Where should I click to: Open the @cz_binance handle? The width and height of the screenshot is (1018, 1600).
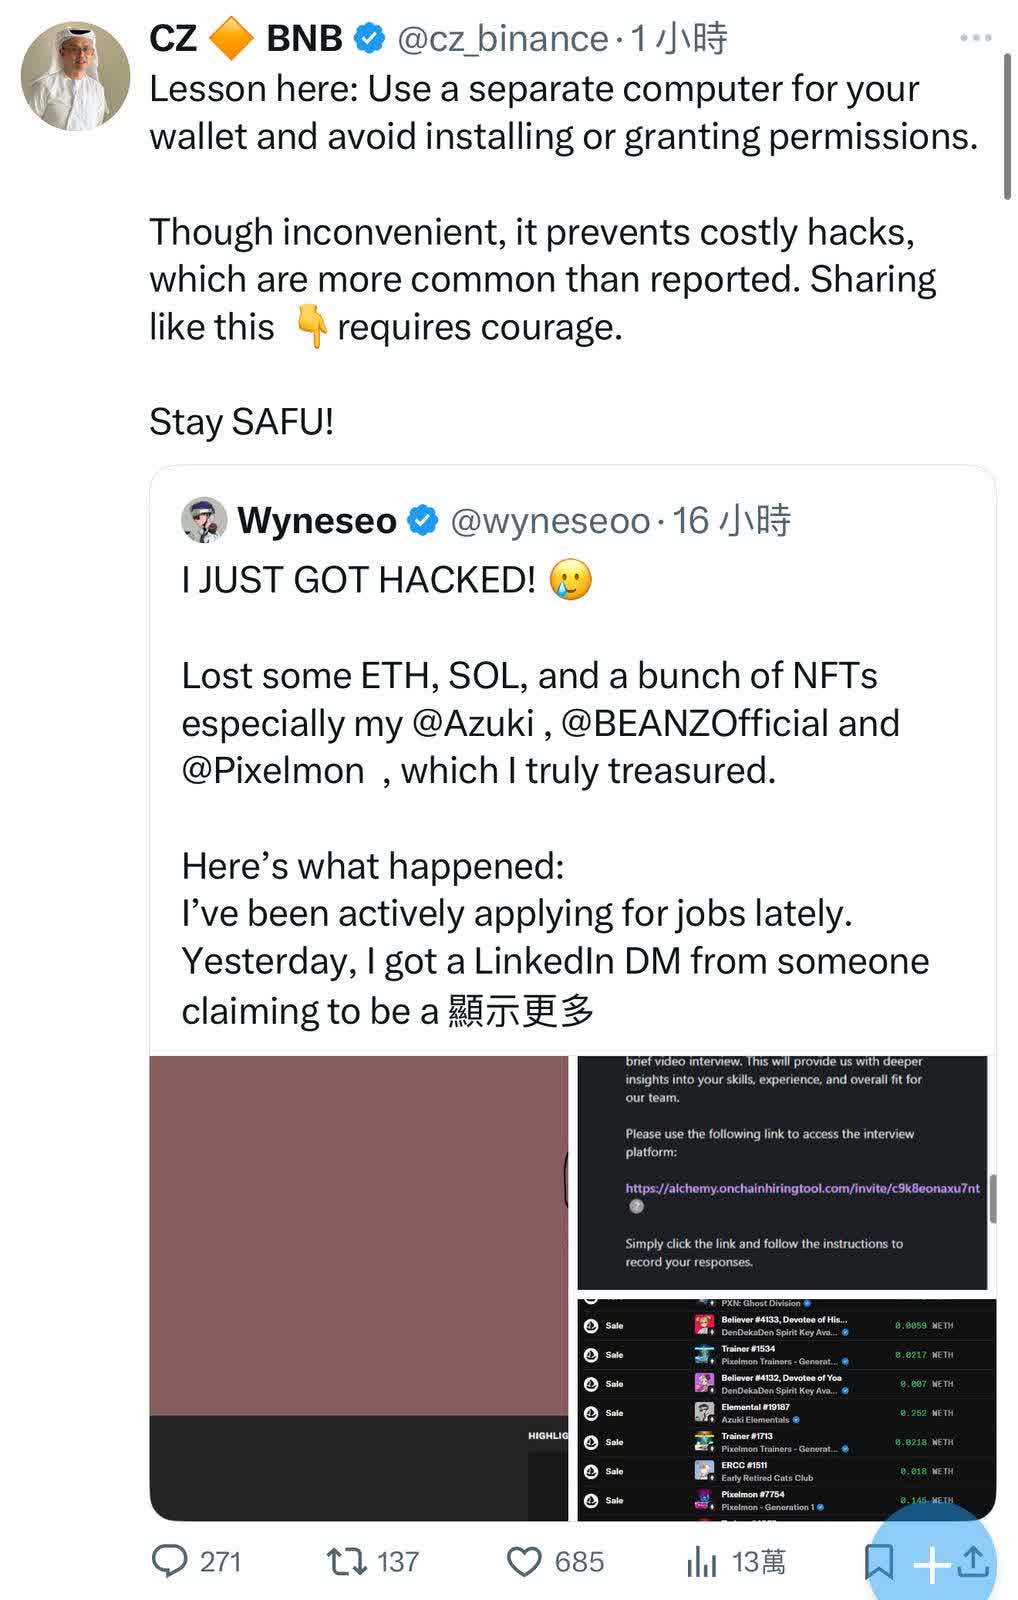click(502, 39)
